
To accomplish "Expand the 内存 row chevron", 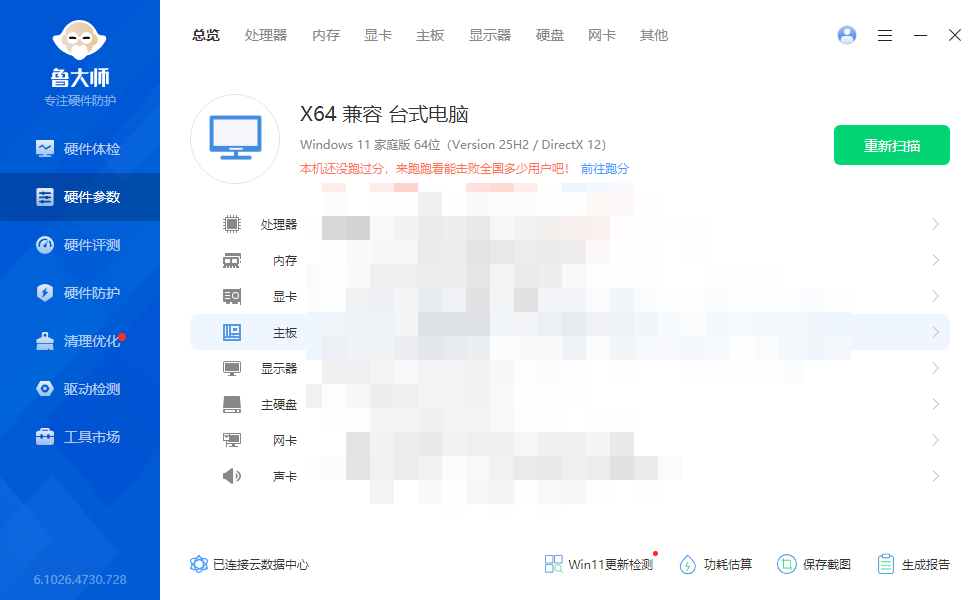I will click(936, 260).
